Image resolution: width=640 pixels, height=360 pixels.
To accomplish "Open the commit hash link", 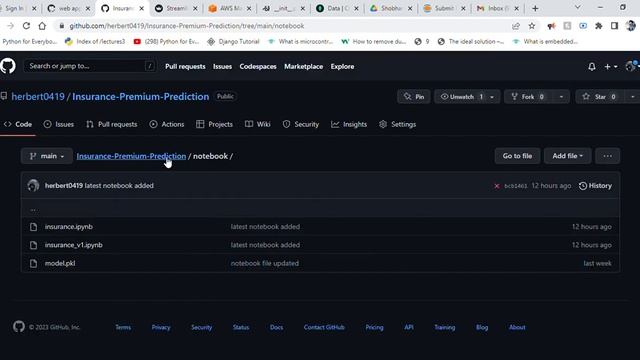I will (516, 186).
